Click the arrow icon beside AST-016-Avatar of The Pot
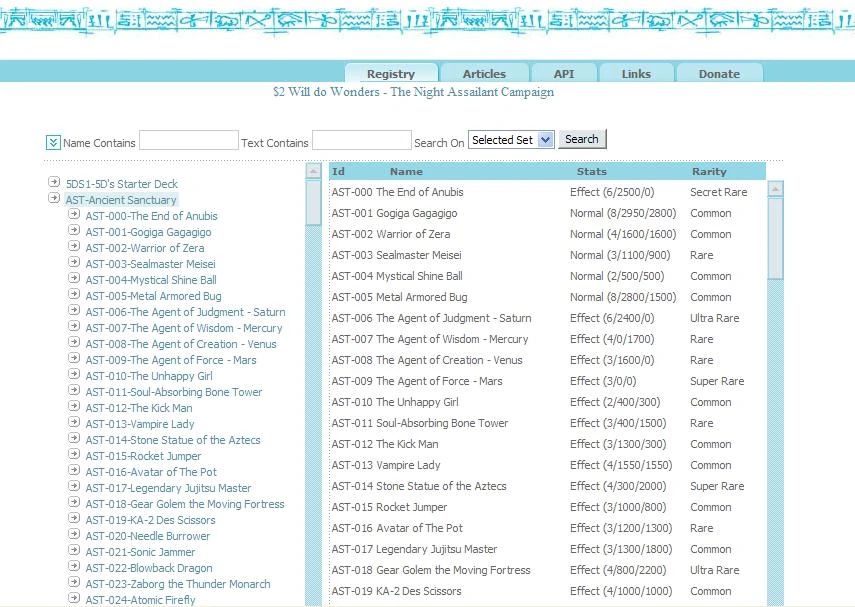Viewport: 855px width, 607px height. click(74, 470)
